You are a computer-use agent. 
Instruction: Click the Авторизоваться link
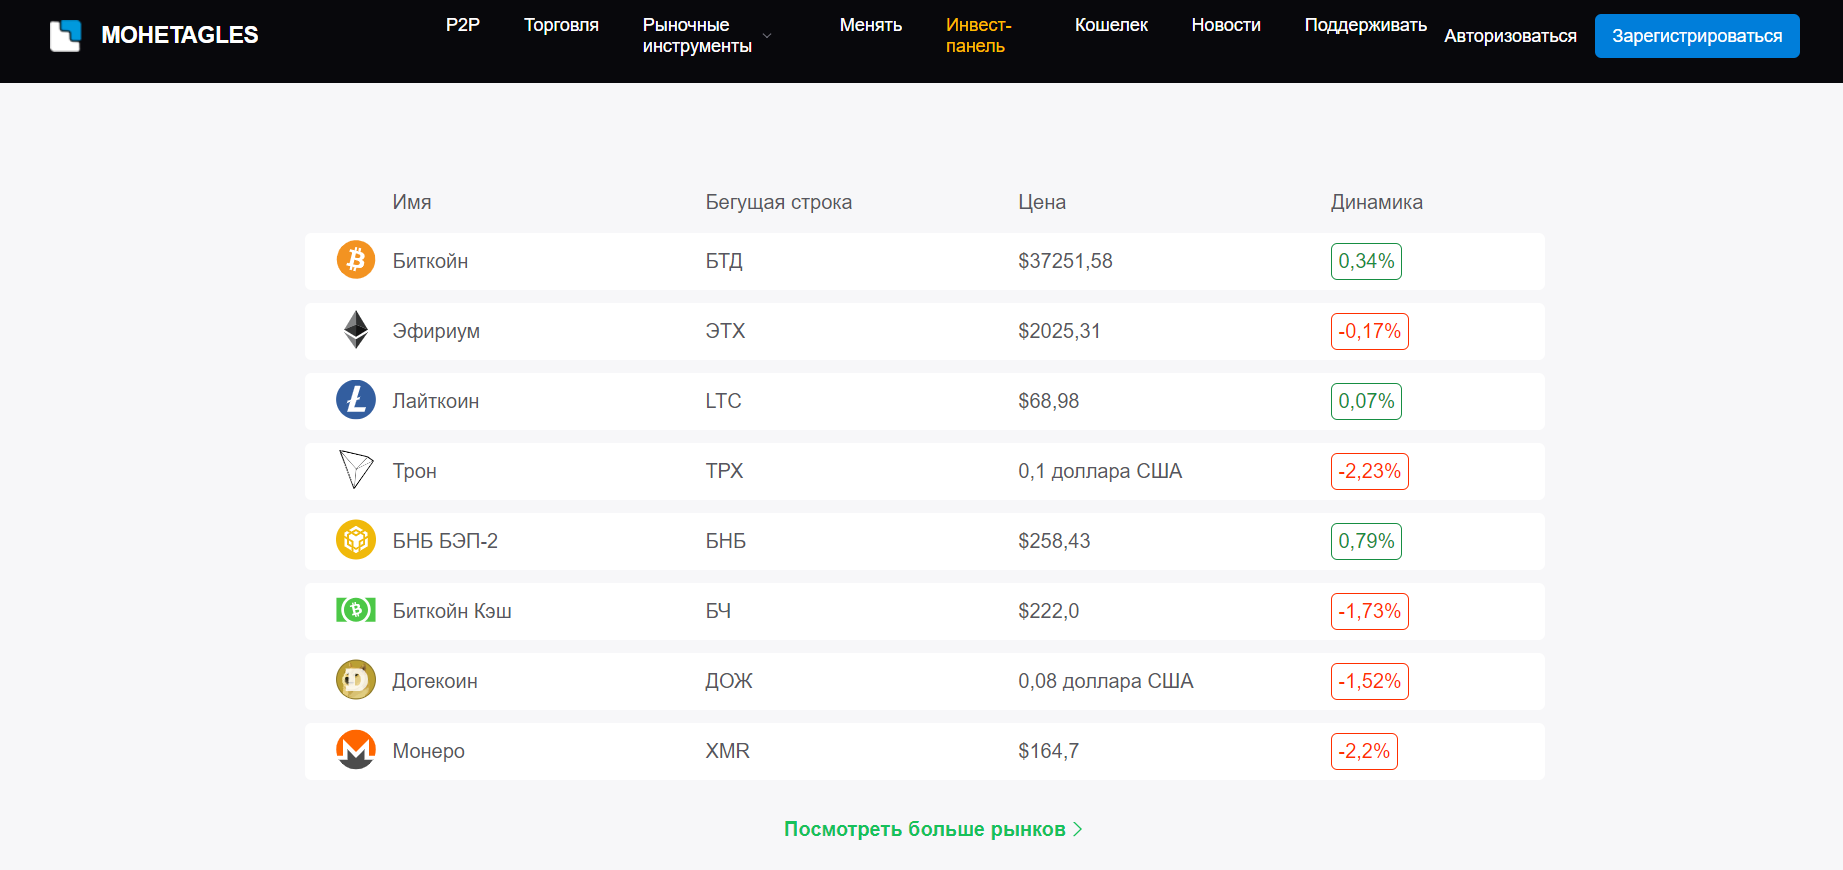pyautogui.click(x=1510, y=36)
